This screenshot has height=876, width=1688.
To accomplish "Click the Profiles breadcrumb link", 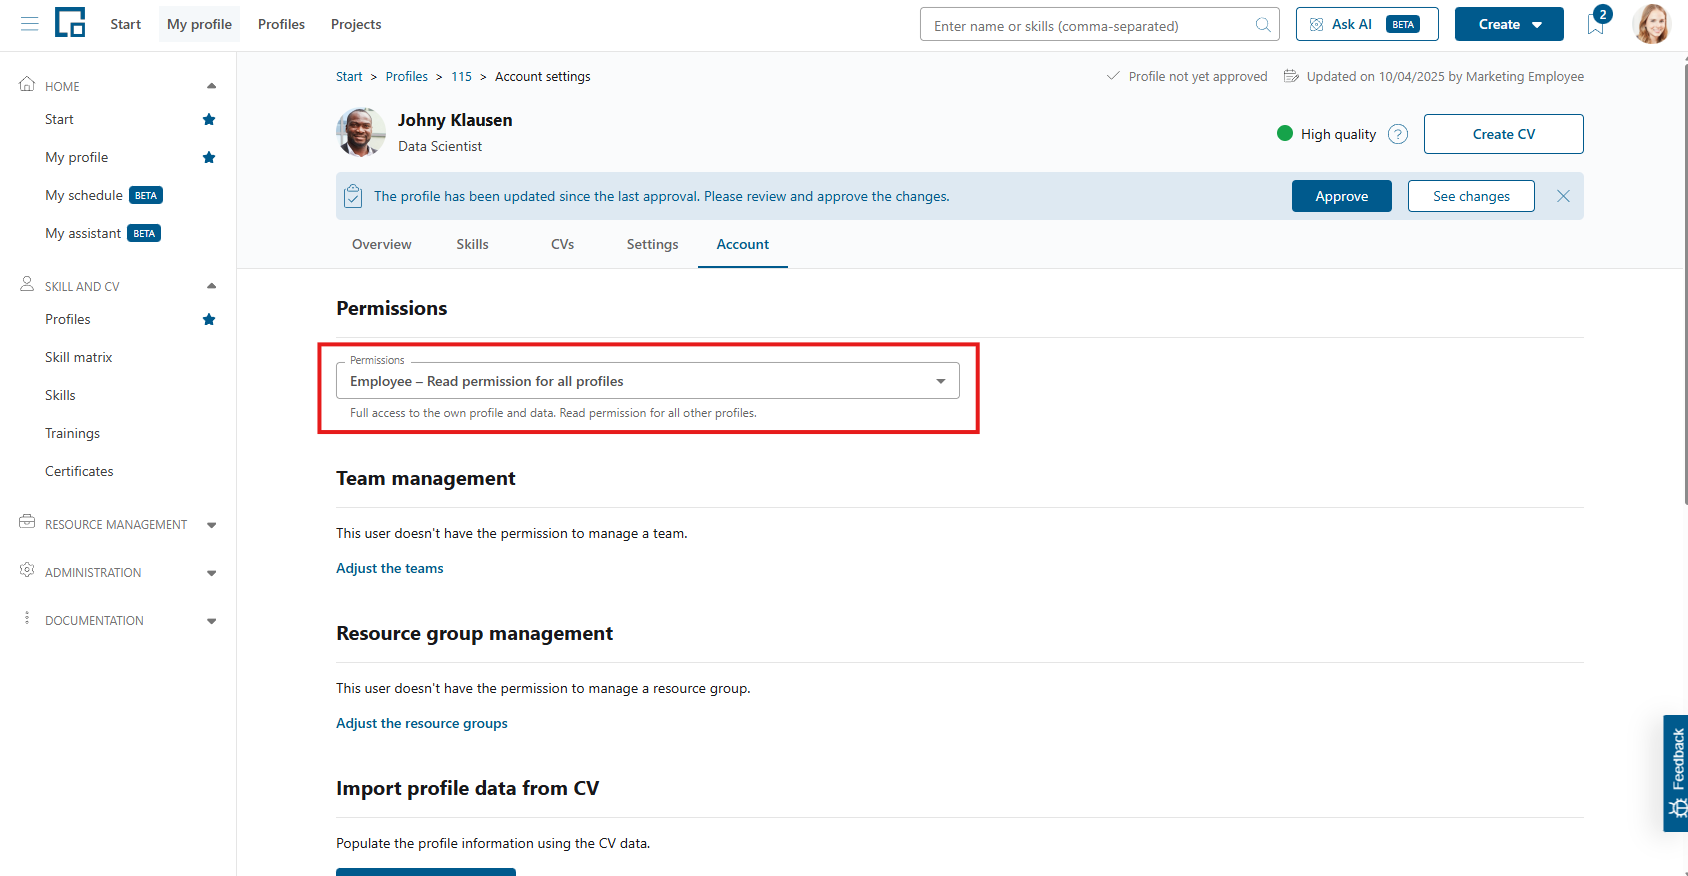I will click(406, 76).
